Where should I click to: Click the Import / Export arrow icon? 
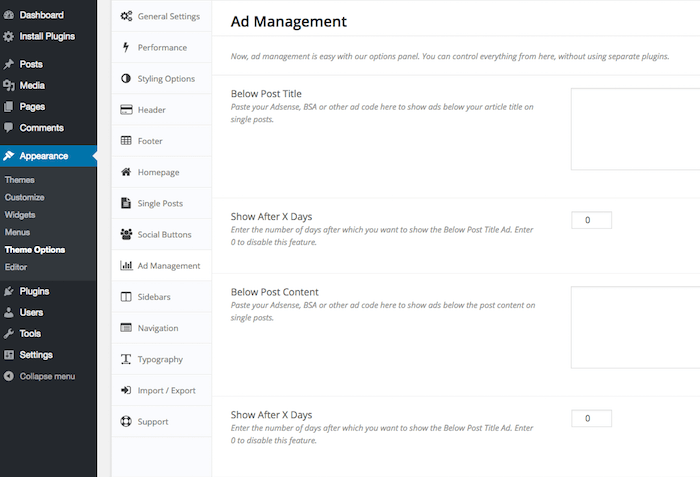pos(126,390)
